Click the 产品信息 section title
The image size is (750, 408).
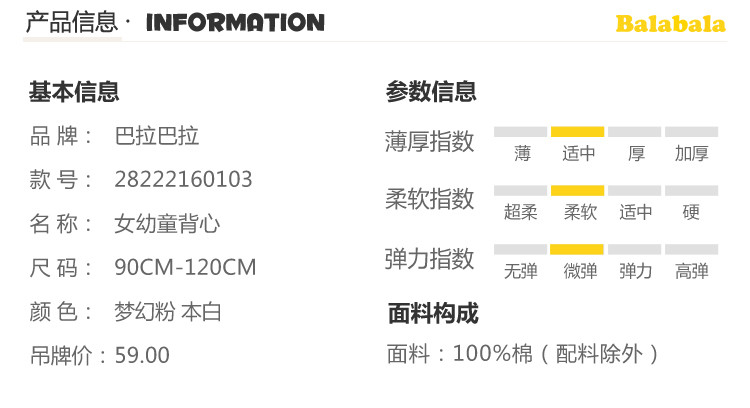pyautogui.click(x=70, y=23)
